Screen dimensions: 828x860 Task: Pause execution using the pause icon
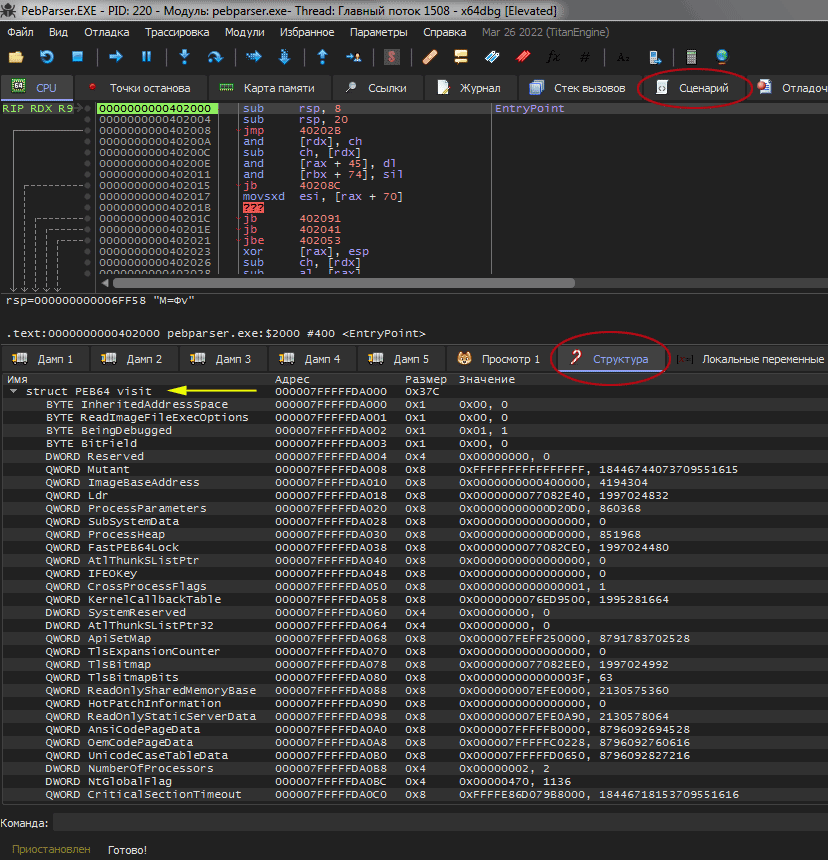146,57
